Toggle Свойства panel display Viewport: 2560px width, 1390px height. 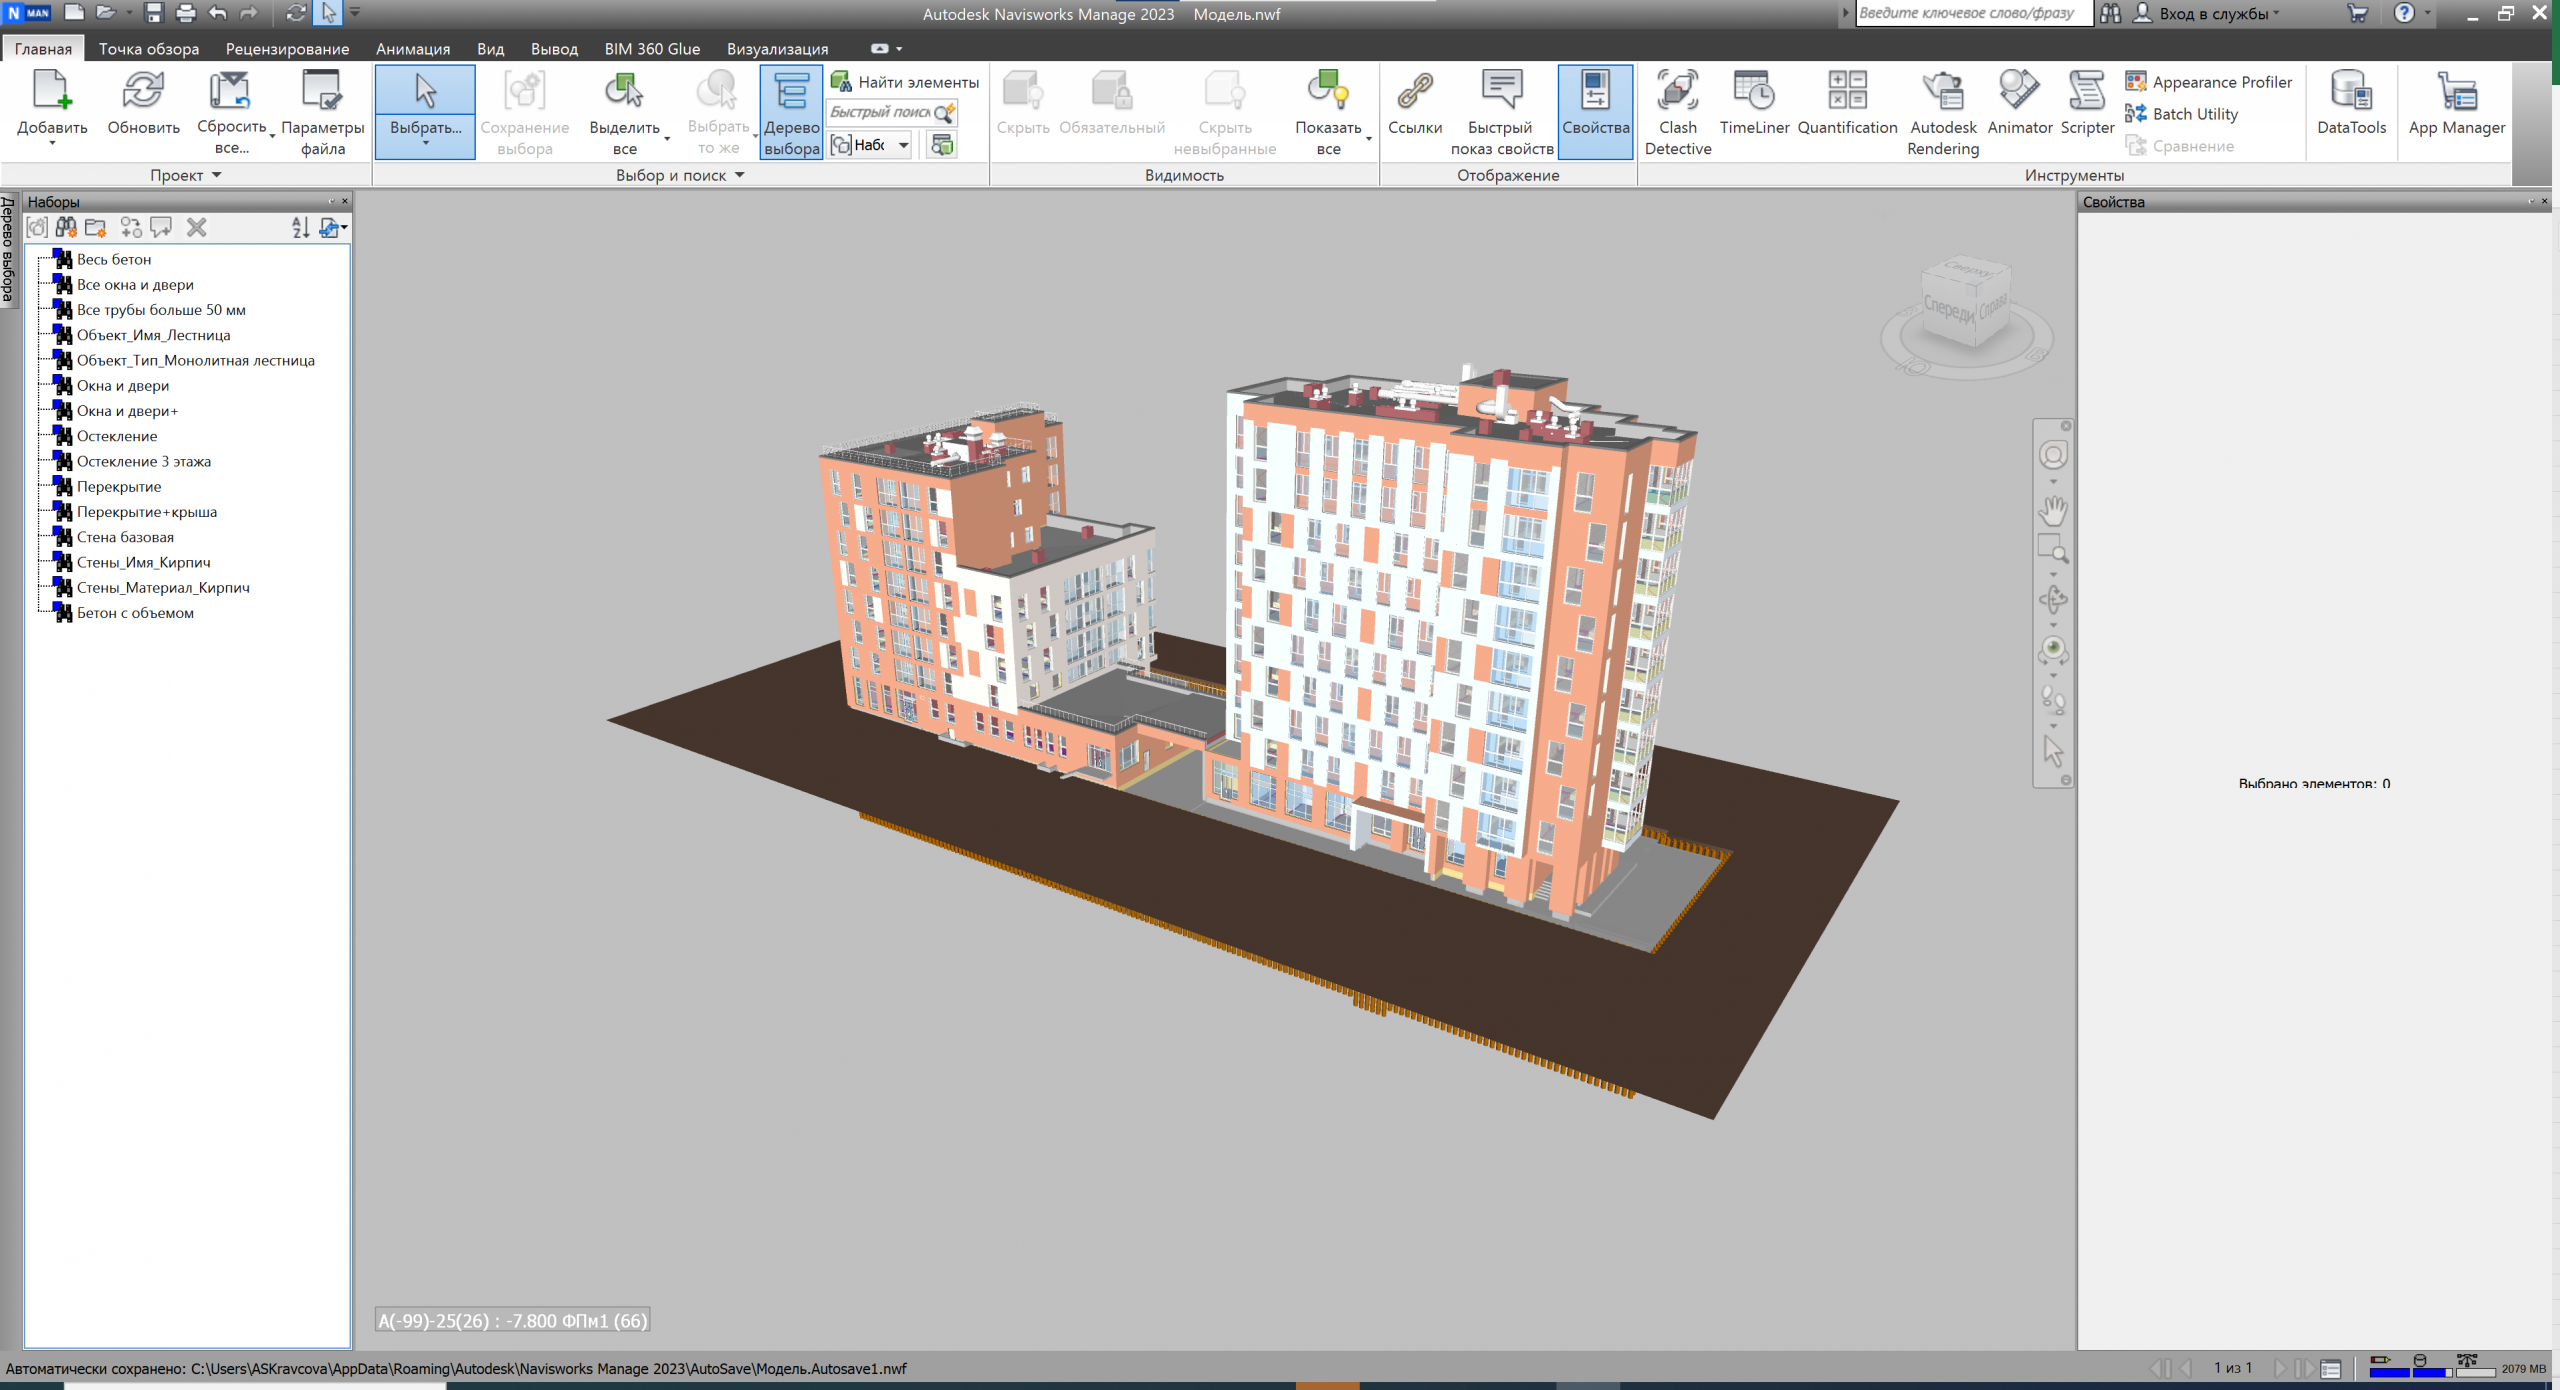tap(1594, 110)
